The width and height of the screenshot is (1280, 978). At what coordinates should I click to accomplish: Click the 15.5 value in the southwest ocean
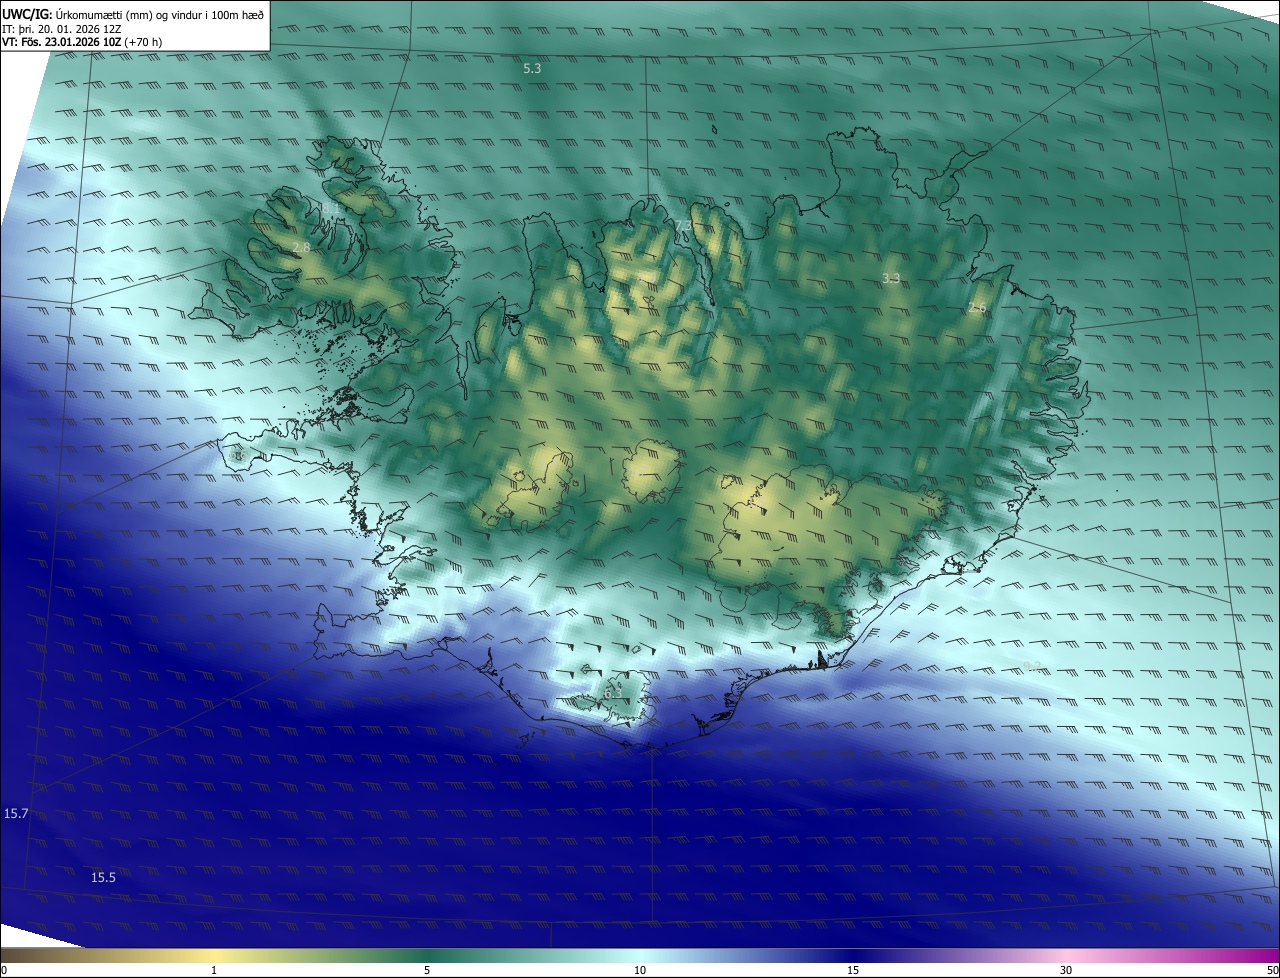[x=103, y=878]
